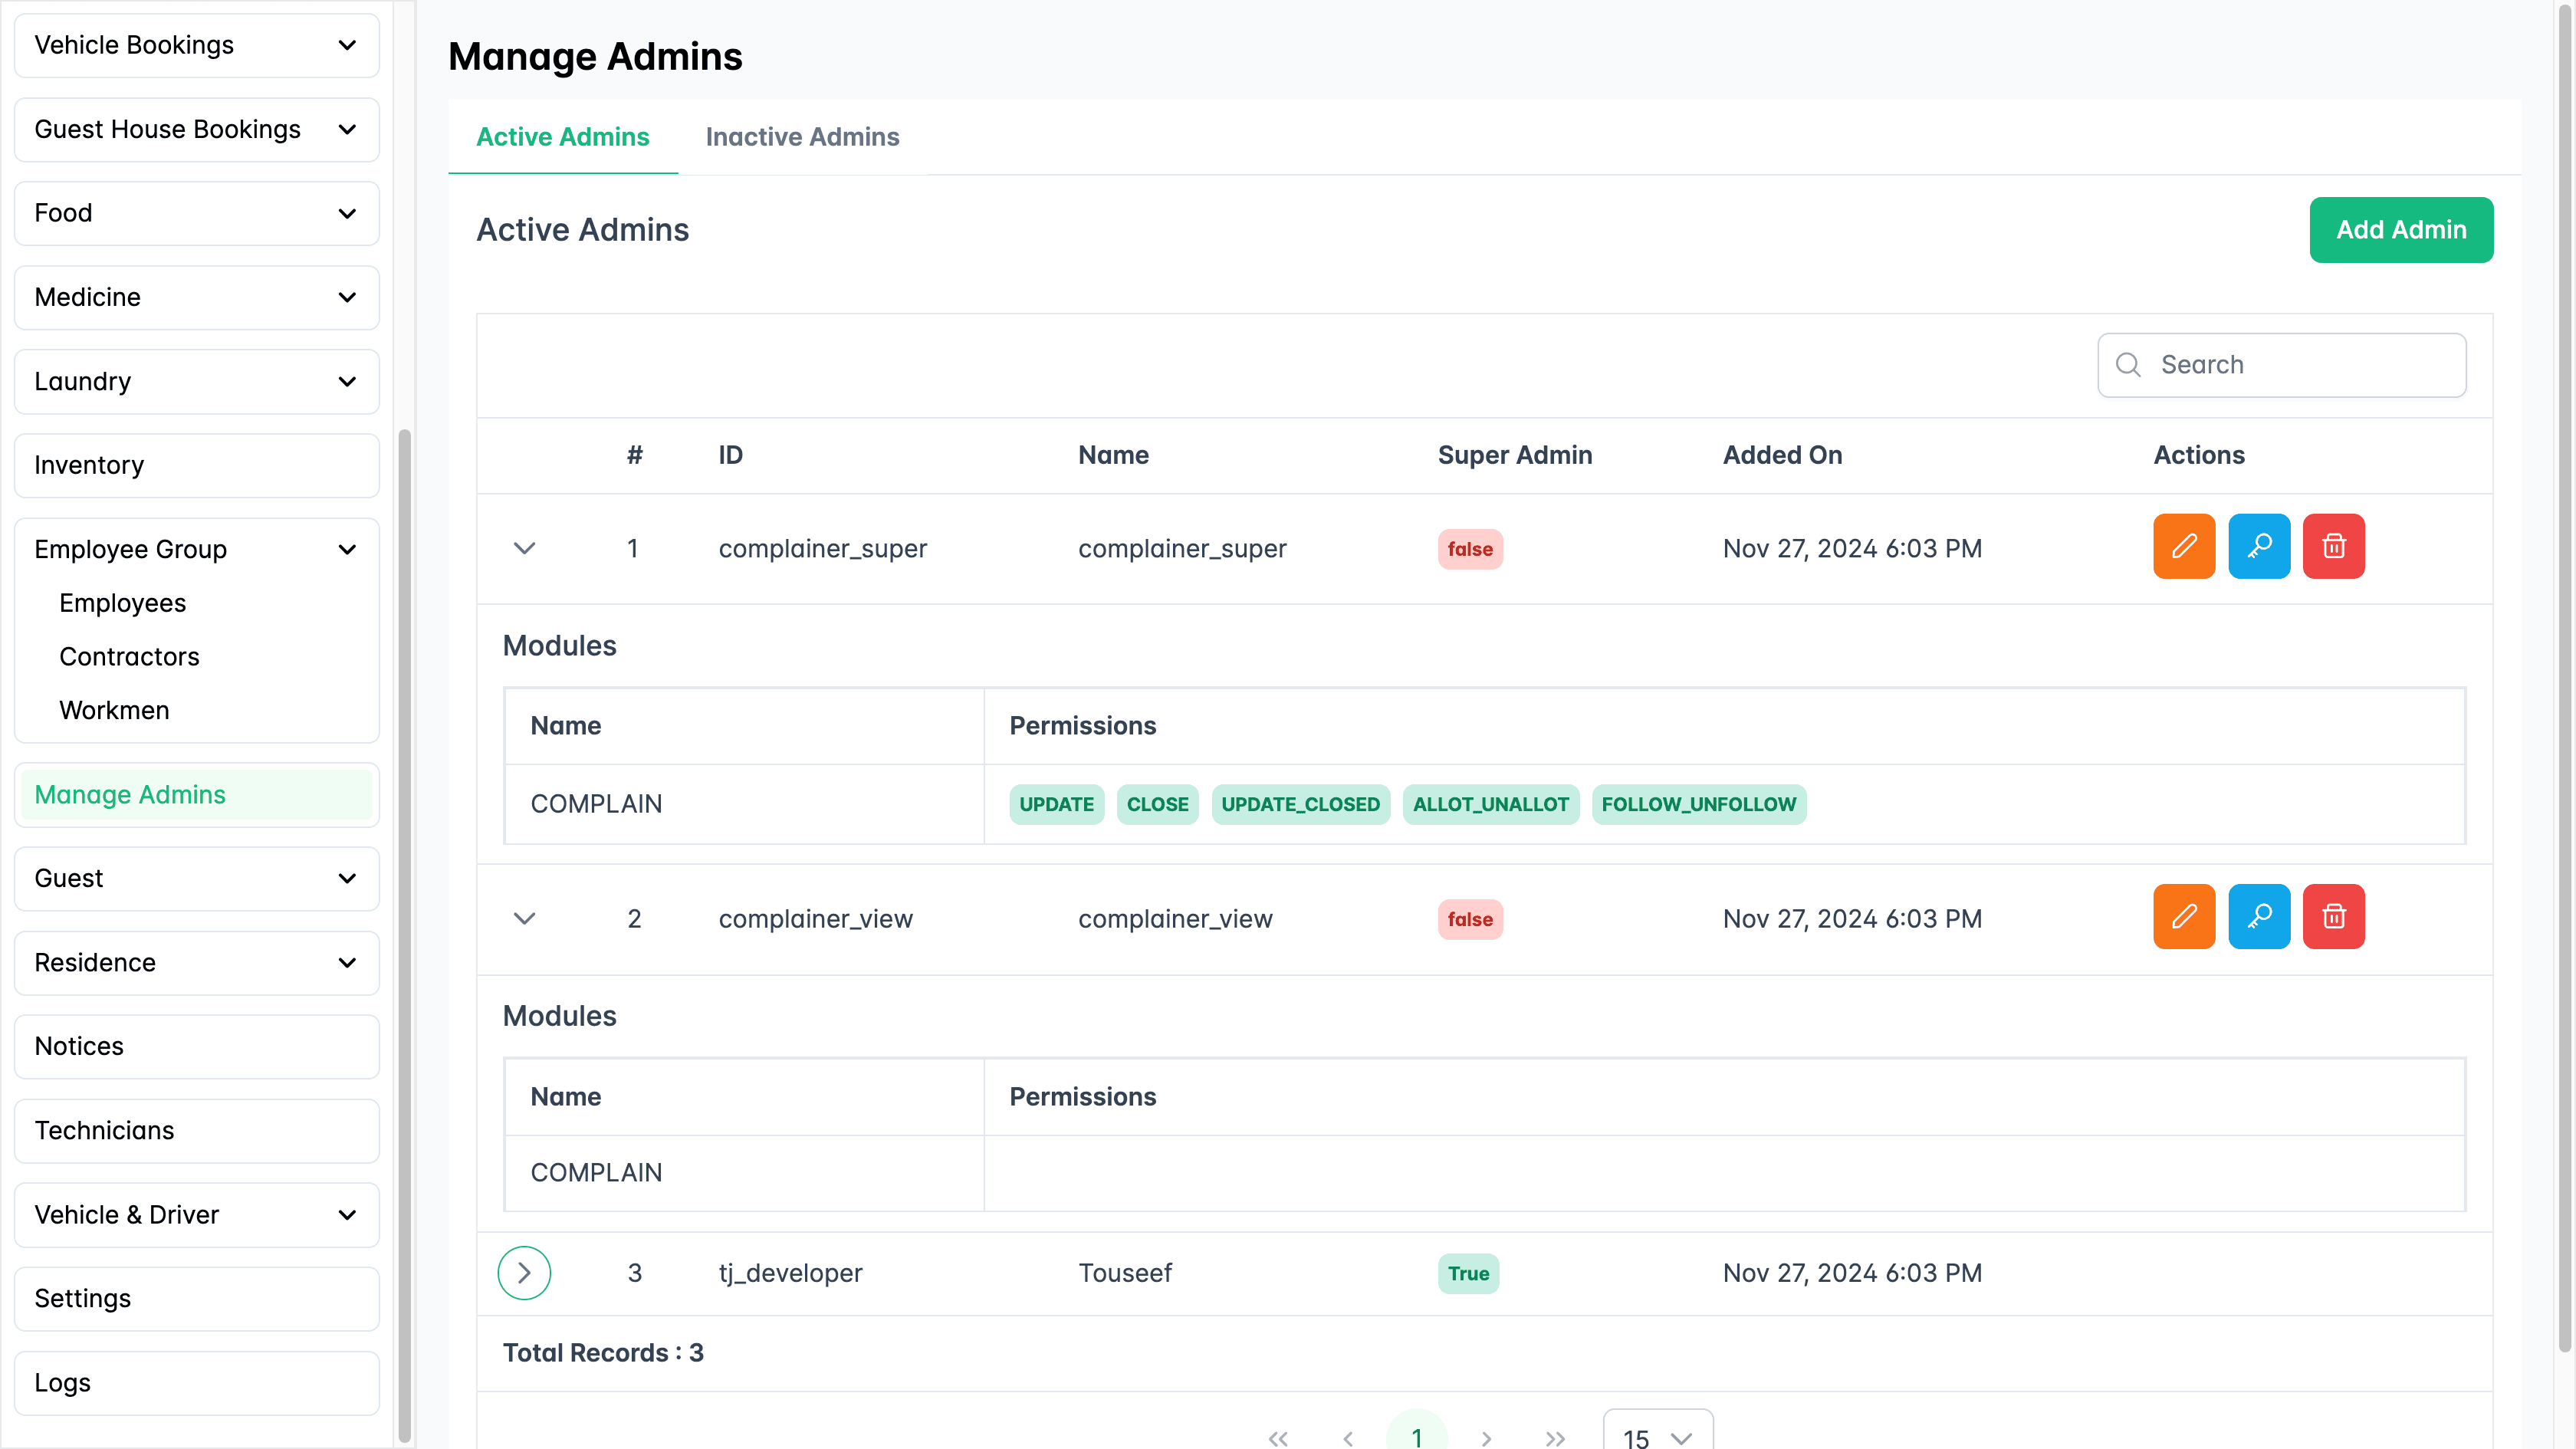Expand the tj_developer row details
Screen dimensions: 2576x1449
point(524,1272)
